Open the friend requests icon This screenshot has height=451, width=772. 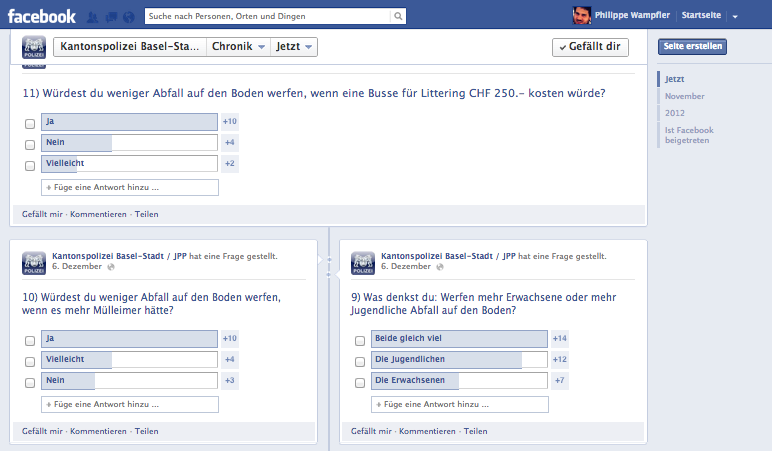[93, 17]
